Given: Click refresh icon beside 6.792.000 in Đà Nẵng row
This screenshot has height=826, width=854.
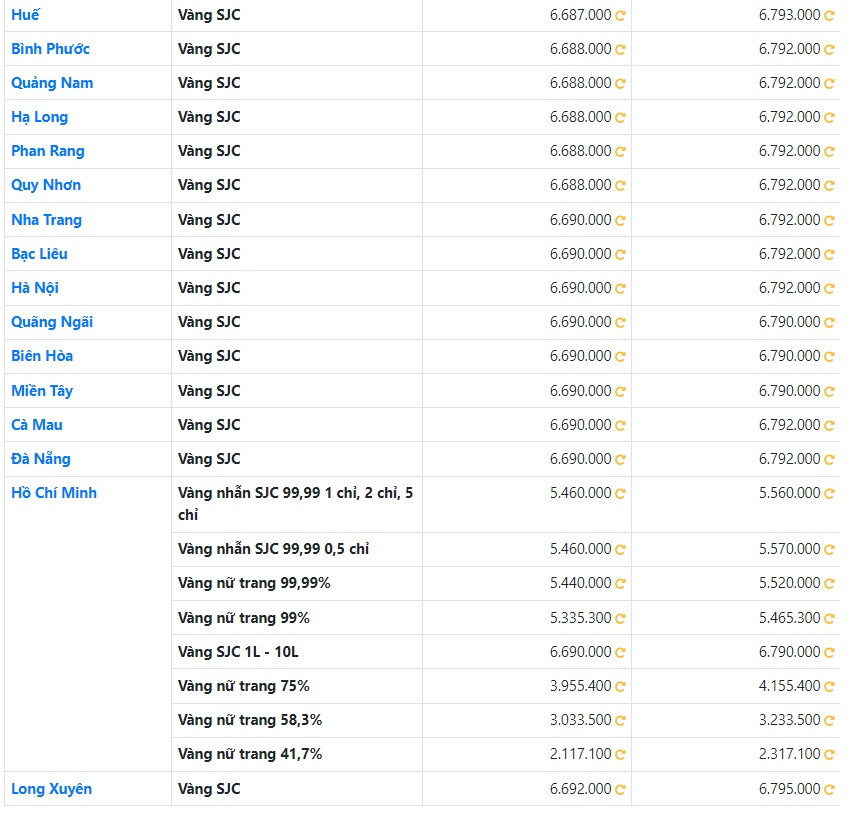Looking at the screenshot, I should coord(829,460).
